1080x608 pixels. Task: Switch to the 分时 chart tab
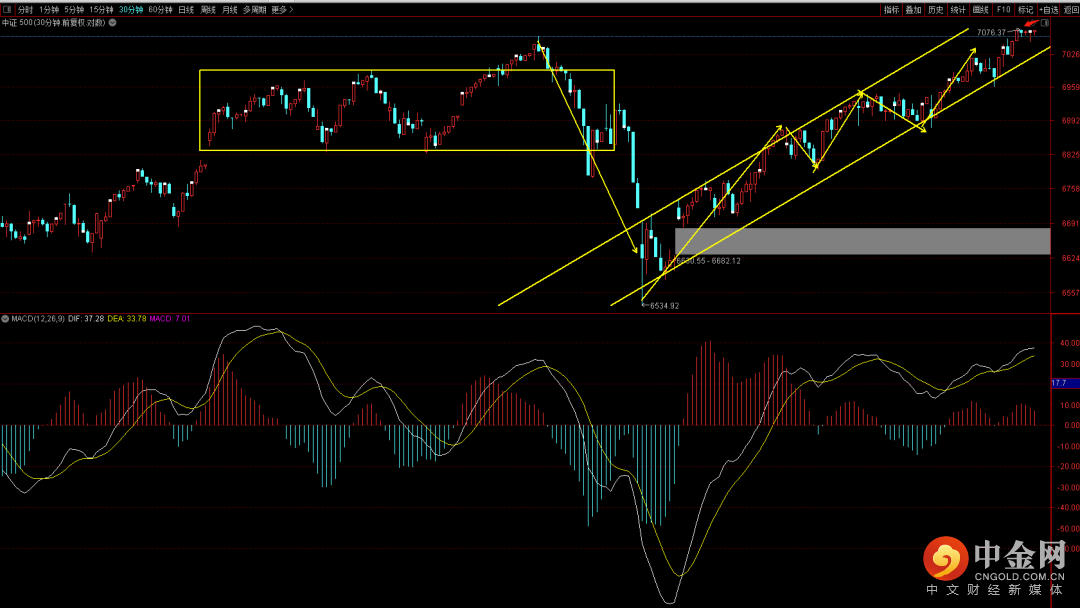25,9
